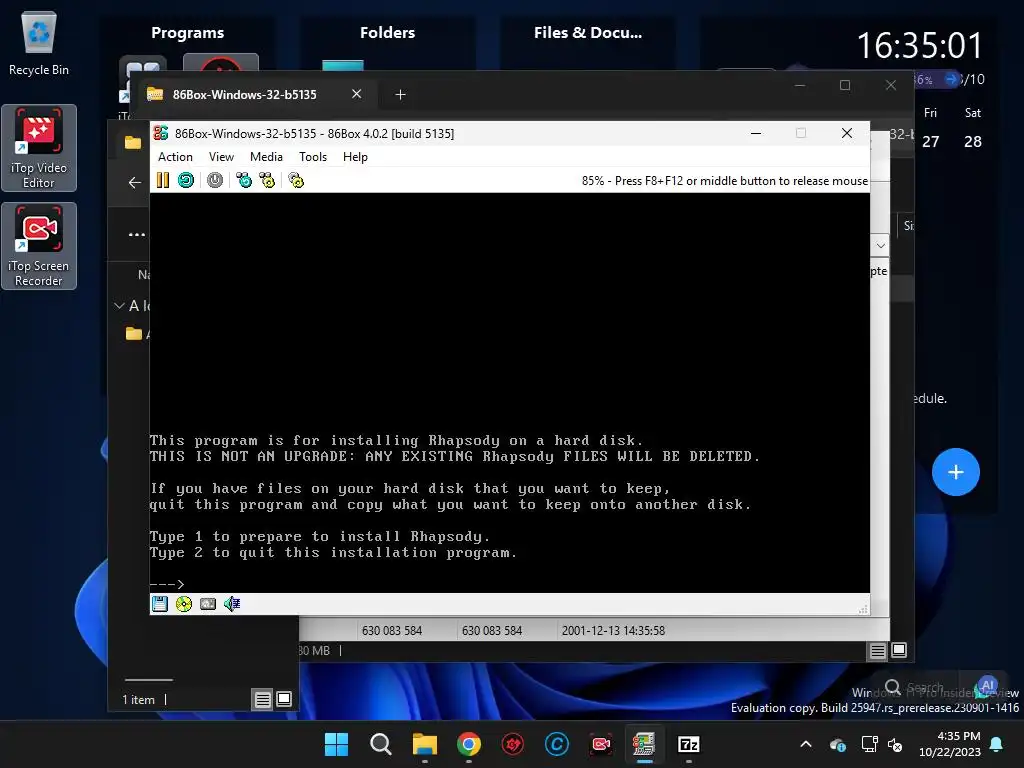Click the cloud sync tray icon
1024x768 pixels.
point(838,744)
